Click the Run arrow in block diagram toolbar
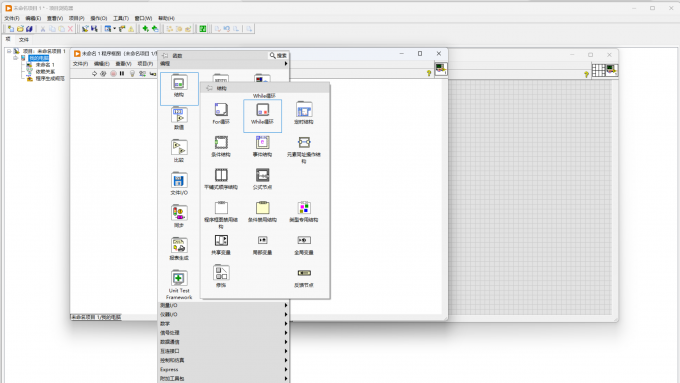 click(x=95, y=74)
